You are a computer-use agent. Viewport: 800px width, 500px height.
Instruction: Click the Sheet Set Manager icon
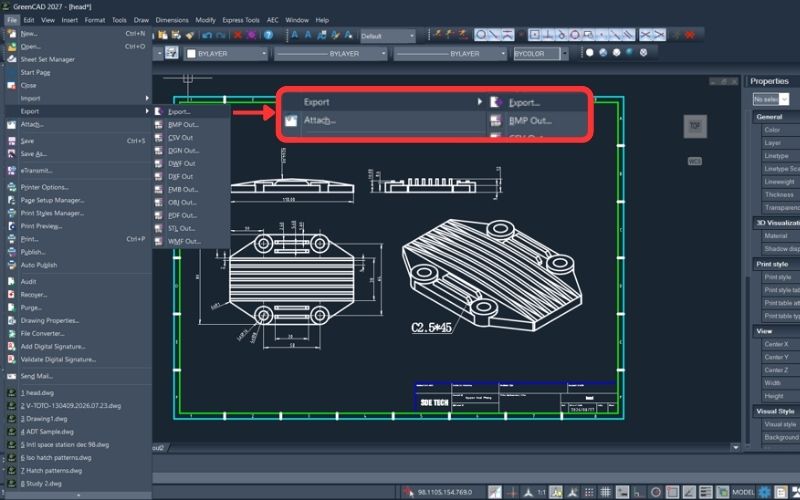[11, 59]
